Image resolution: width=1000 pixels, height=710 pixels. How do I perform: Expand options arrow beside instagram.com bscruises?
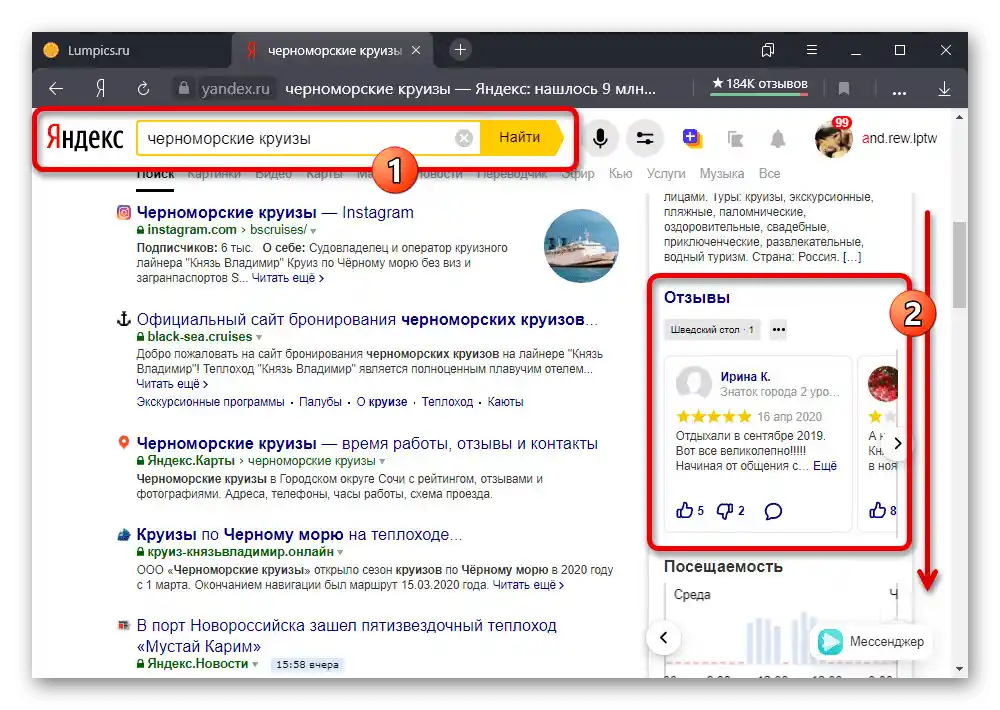click(x=313, y=230)
